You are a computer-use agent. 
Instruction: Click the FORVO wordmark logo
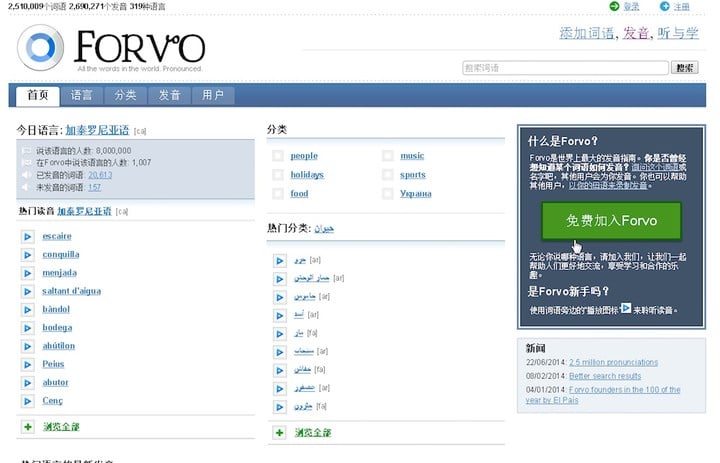coord(140,46)
